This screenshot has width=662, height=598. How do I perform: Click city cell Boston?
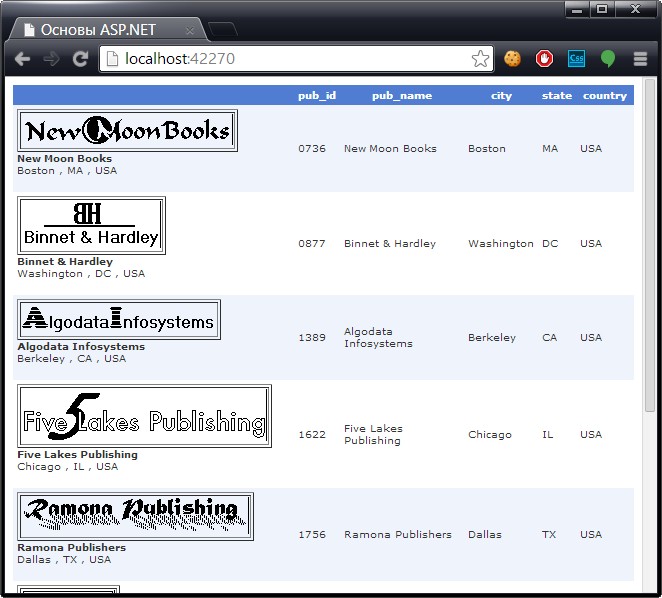pyautogui.click(x=487, y=149)
